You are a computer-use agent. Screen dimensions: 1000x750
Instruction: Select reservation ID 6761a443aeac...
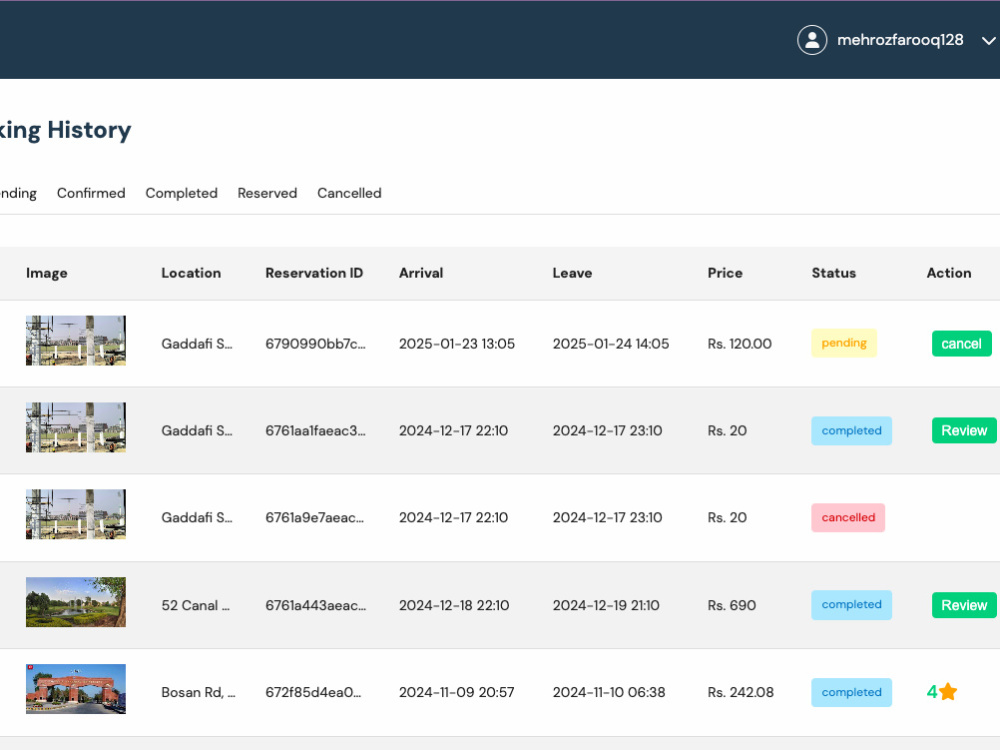316,605
